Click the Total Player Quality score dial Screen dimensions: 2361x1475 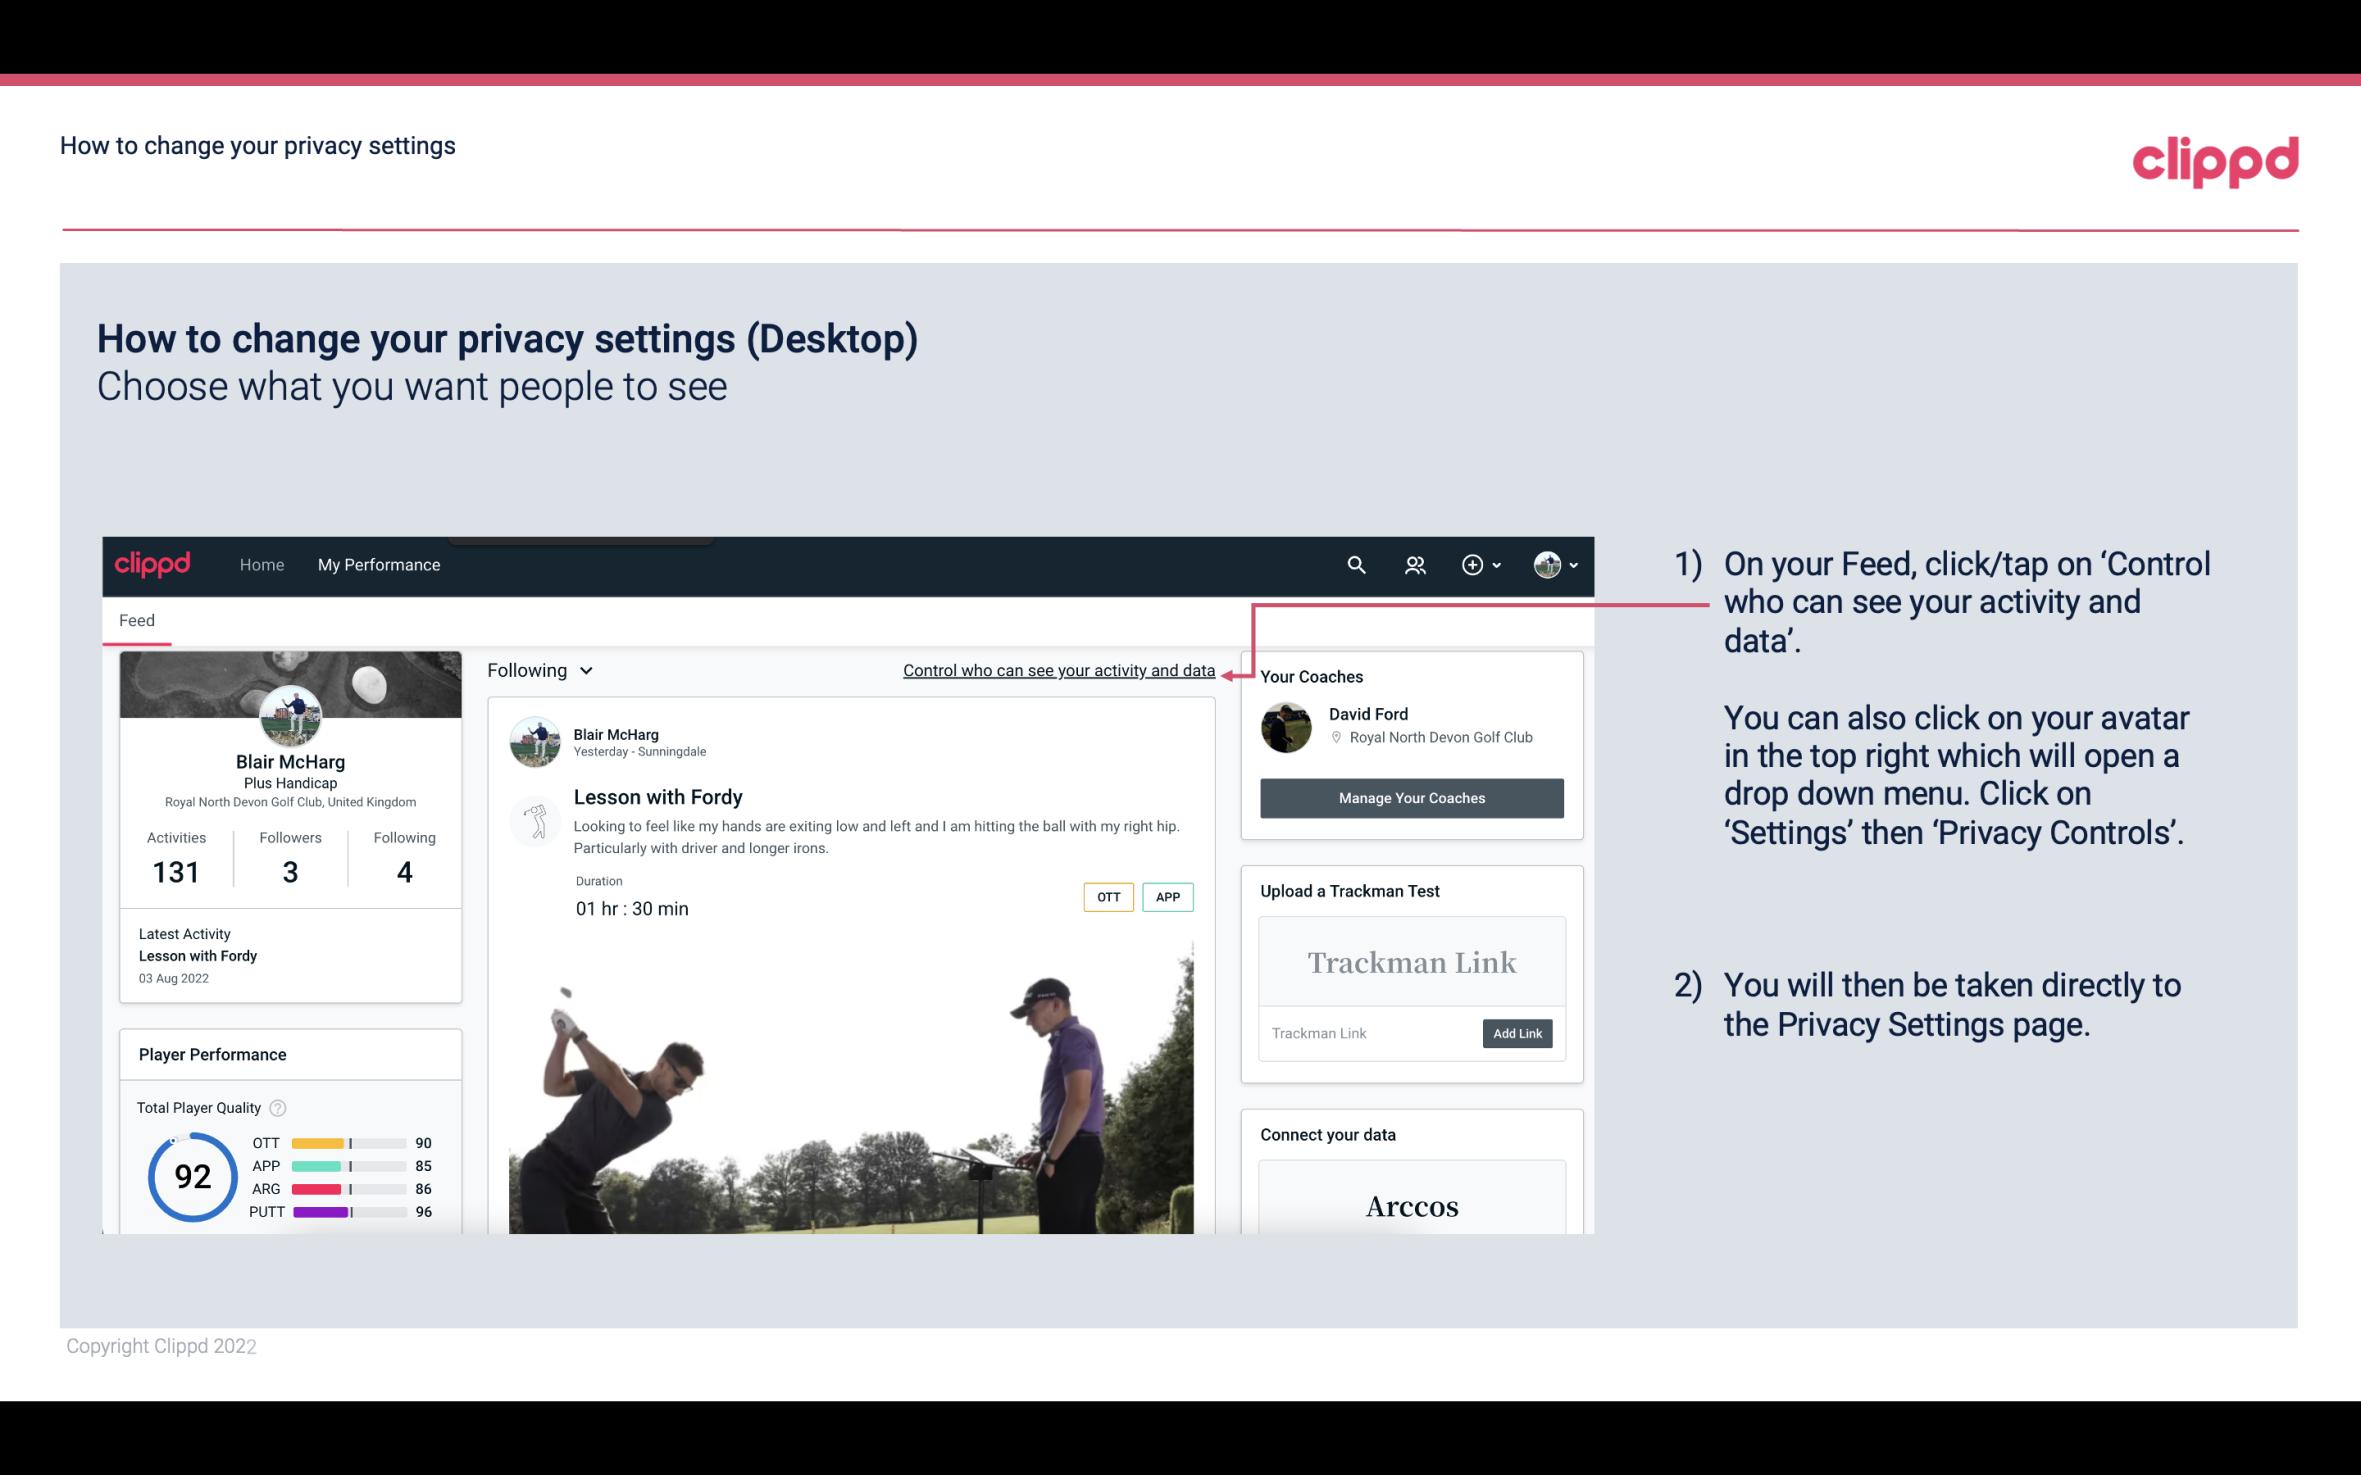coord(192,1176)
